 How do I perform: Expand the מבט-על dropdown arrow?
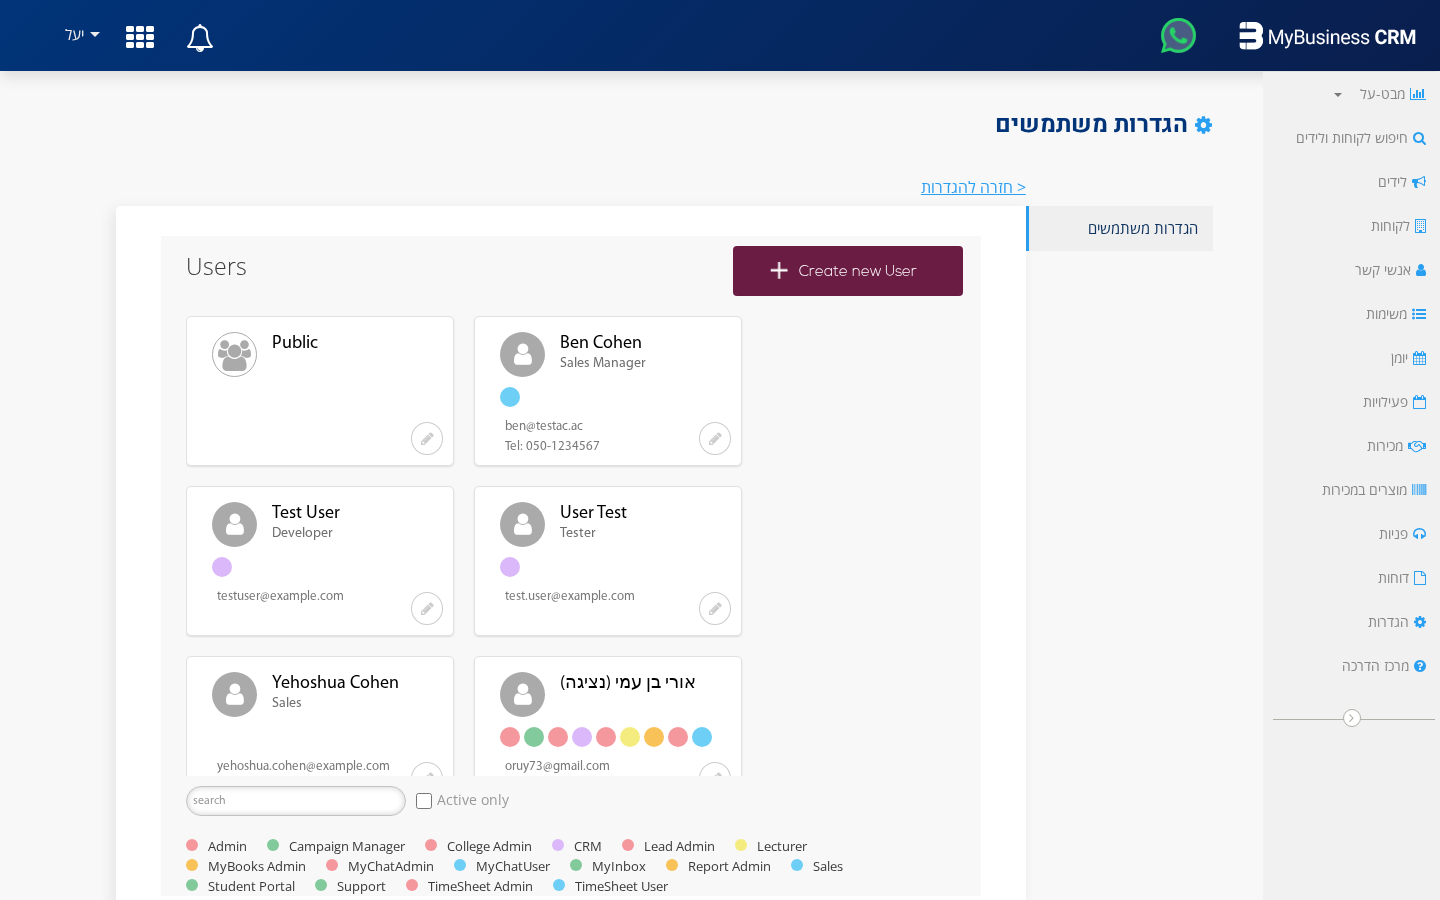[x=1336, y=94]
